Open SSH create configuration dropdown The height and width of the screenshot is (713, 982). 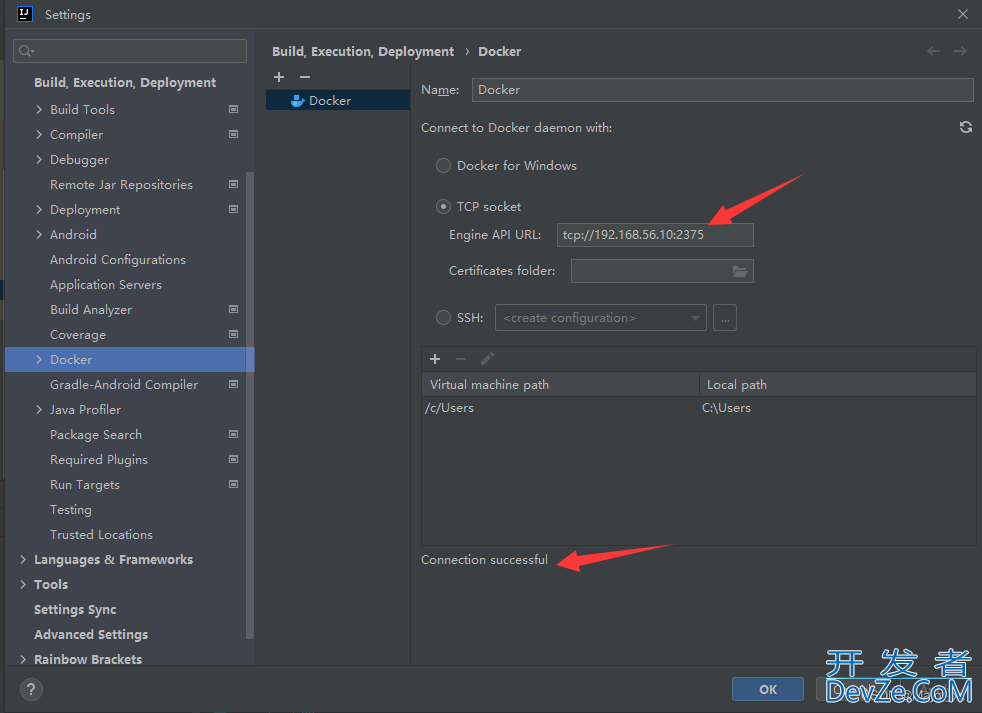coord(601,318)
